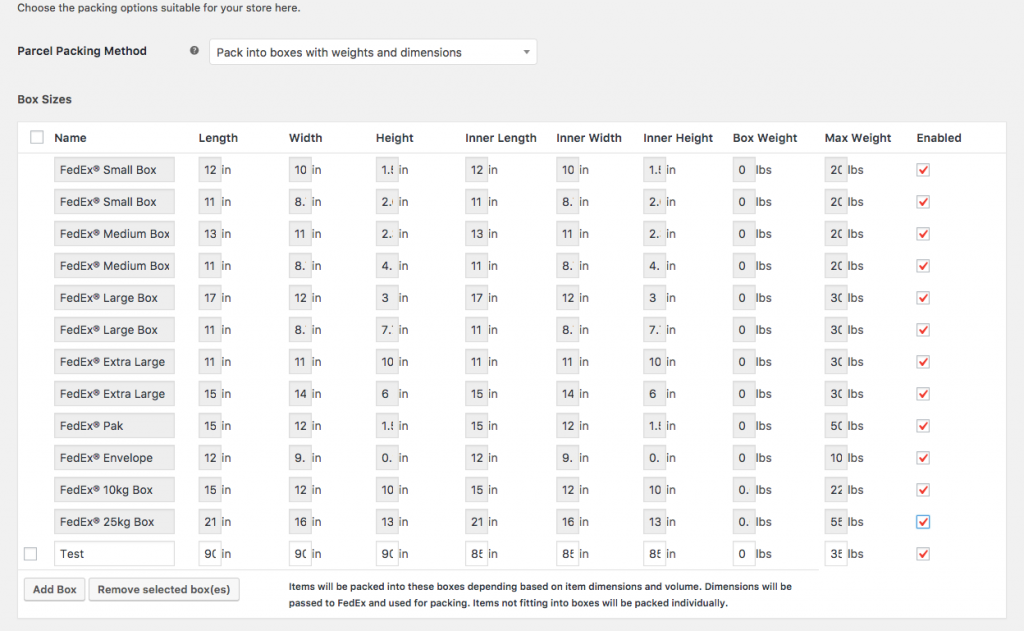
Task: Uncheck Enabled for FedEx 25kg Box
Action: tap(923, 522)
